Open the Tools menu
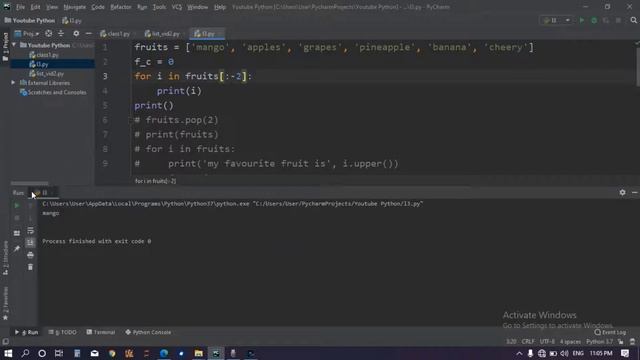The width and height of the screenshot is (640, 360). click(159, 7)
